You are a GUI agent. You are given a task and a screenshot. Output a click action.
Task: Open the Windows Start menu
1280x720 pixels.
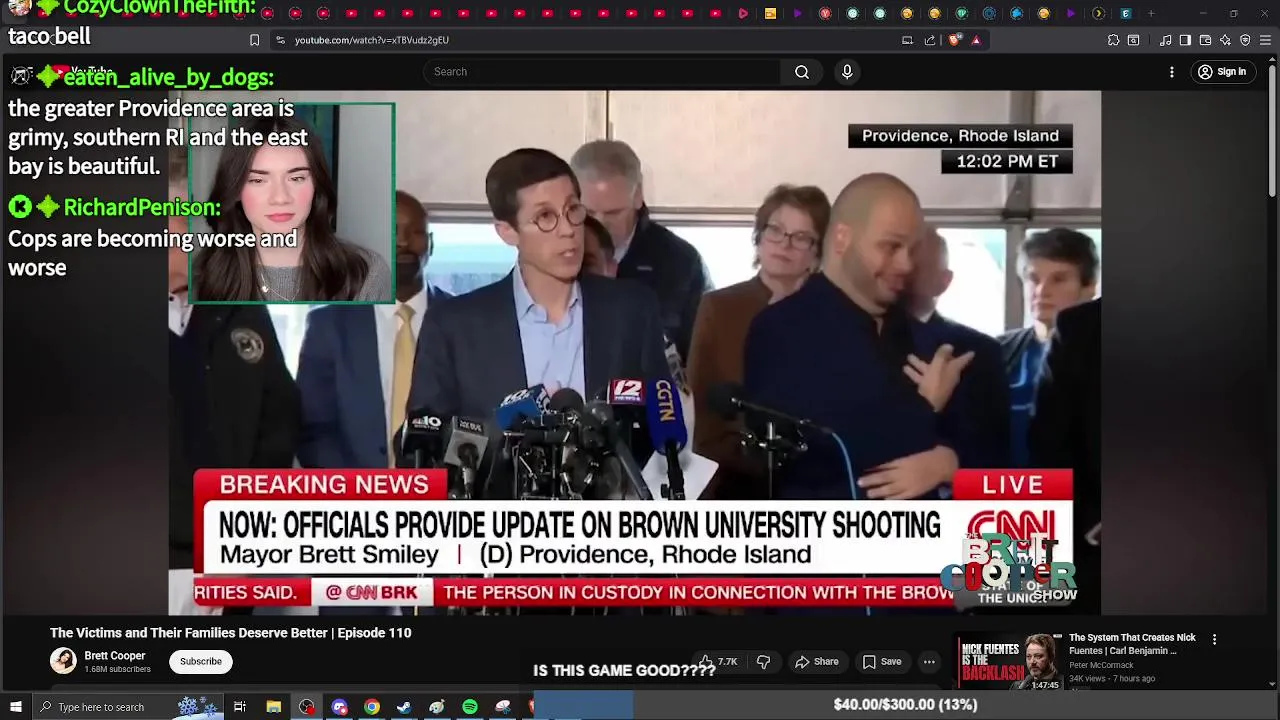coord(15,707)
